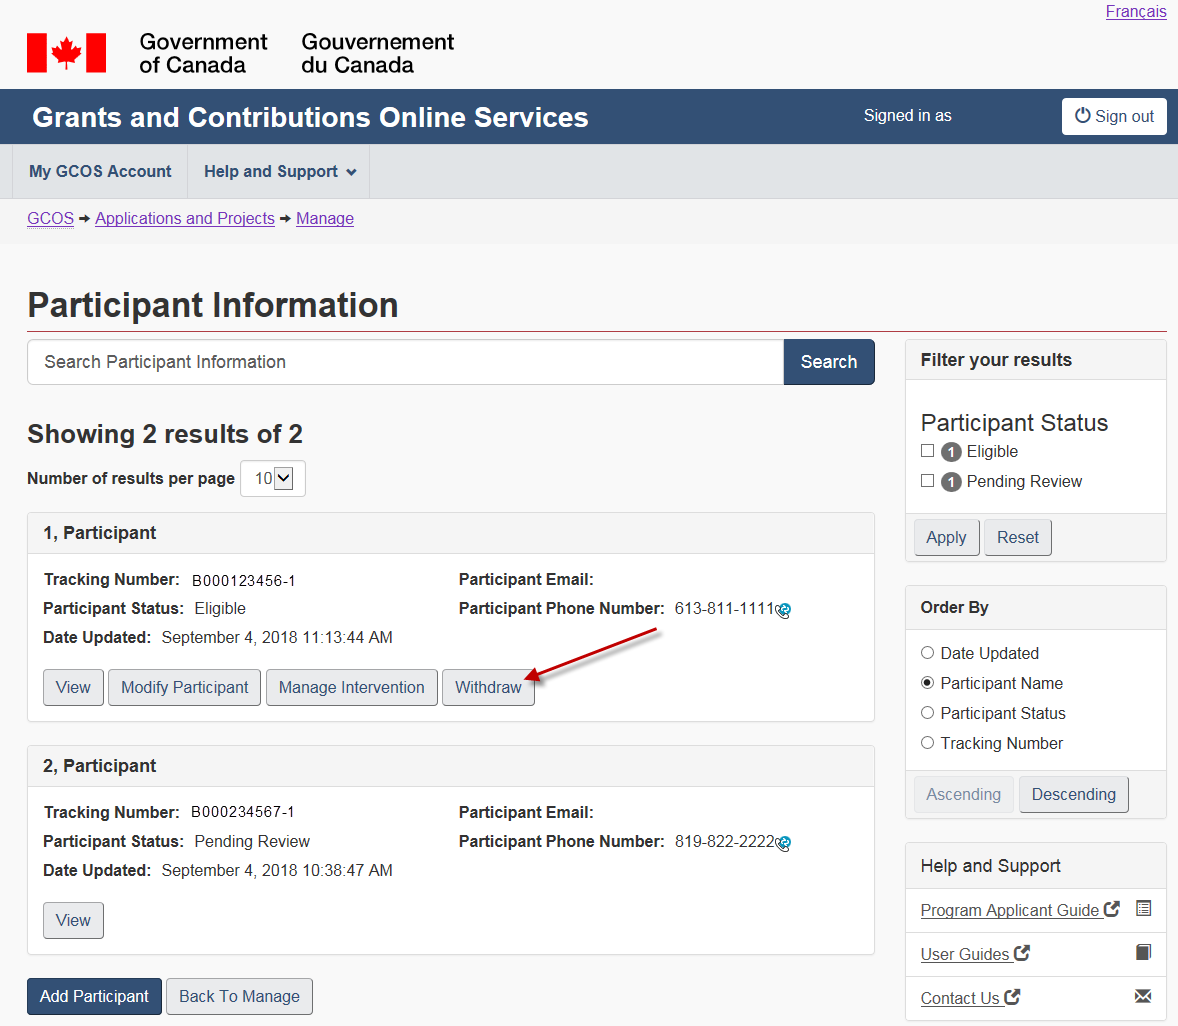Click the list icon beside Program Applicant Guide
This screenshot has width=1178, height=1026.
click(1144, 909)
